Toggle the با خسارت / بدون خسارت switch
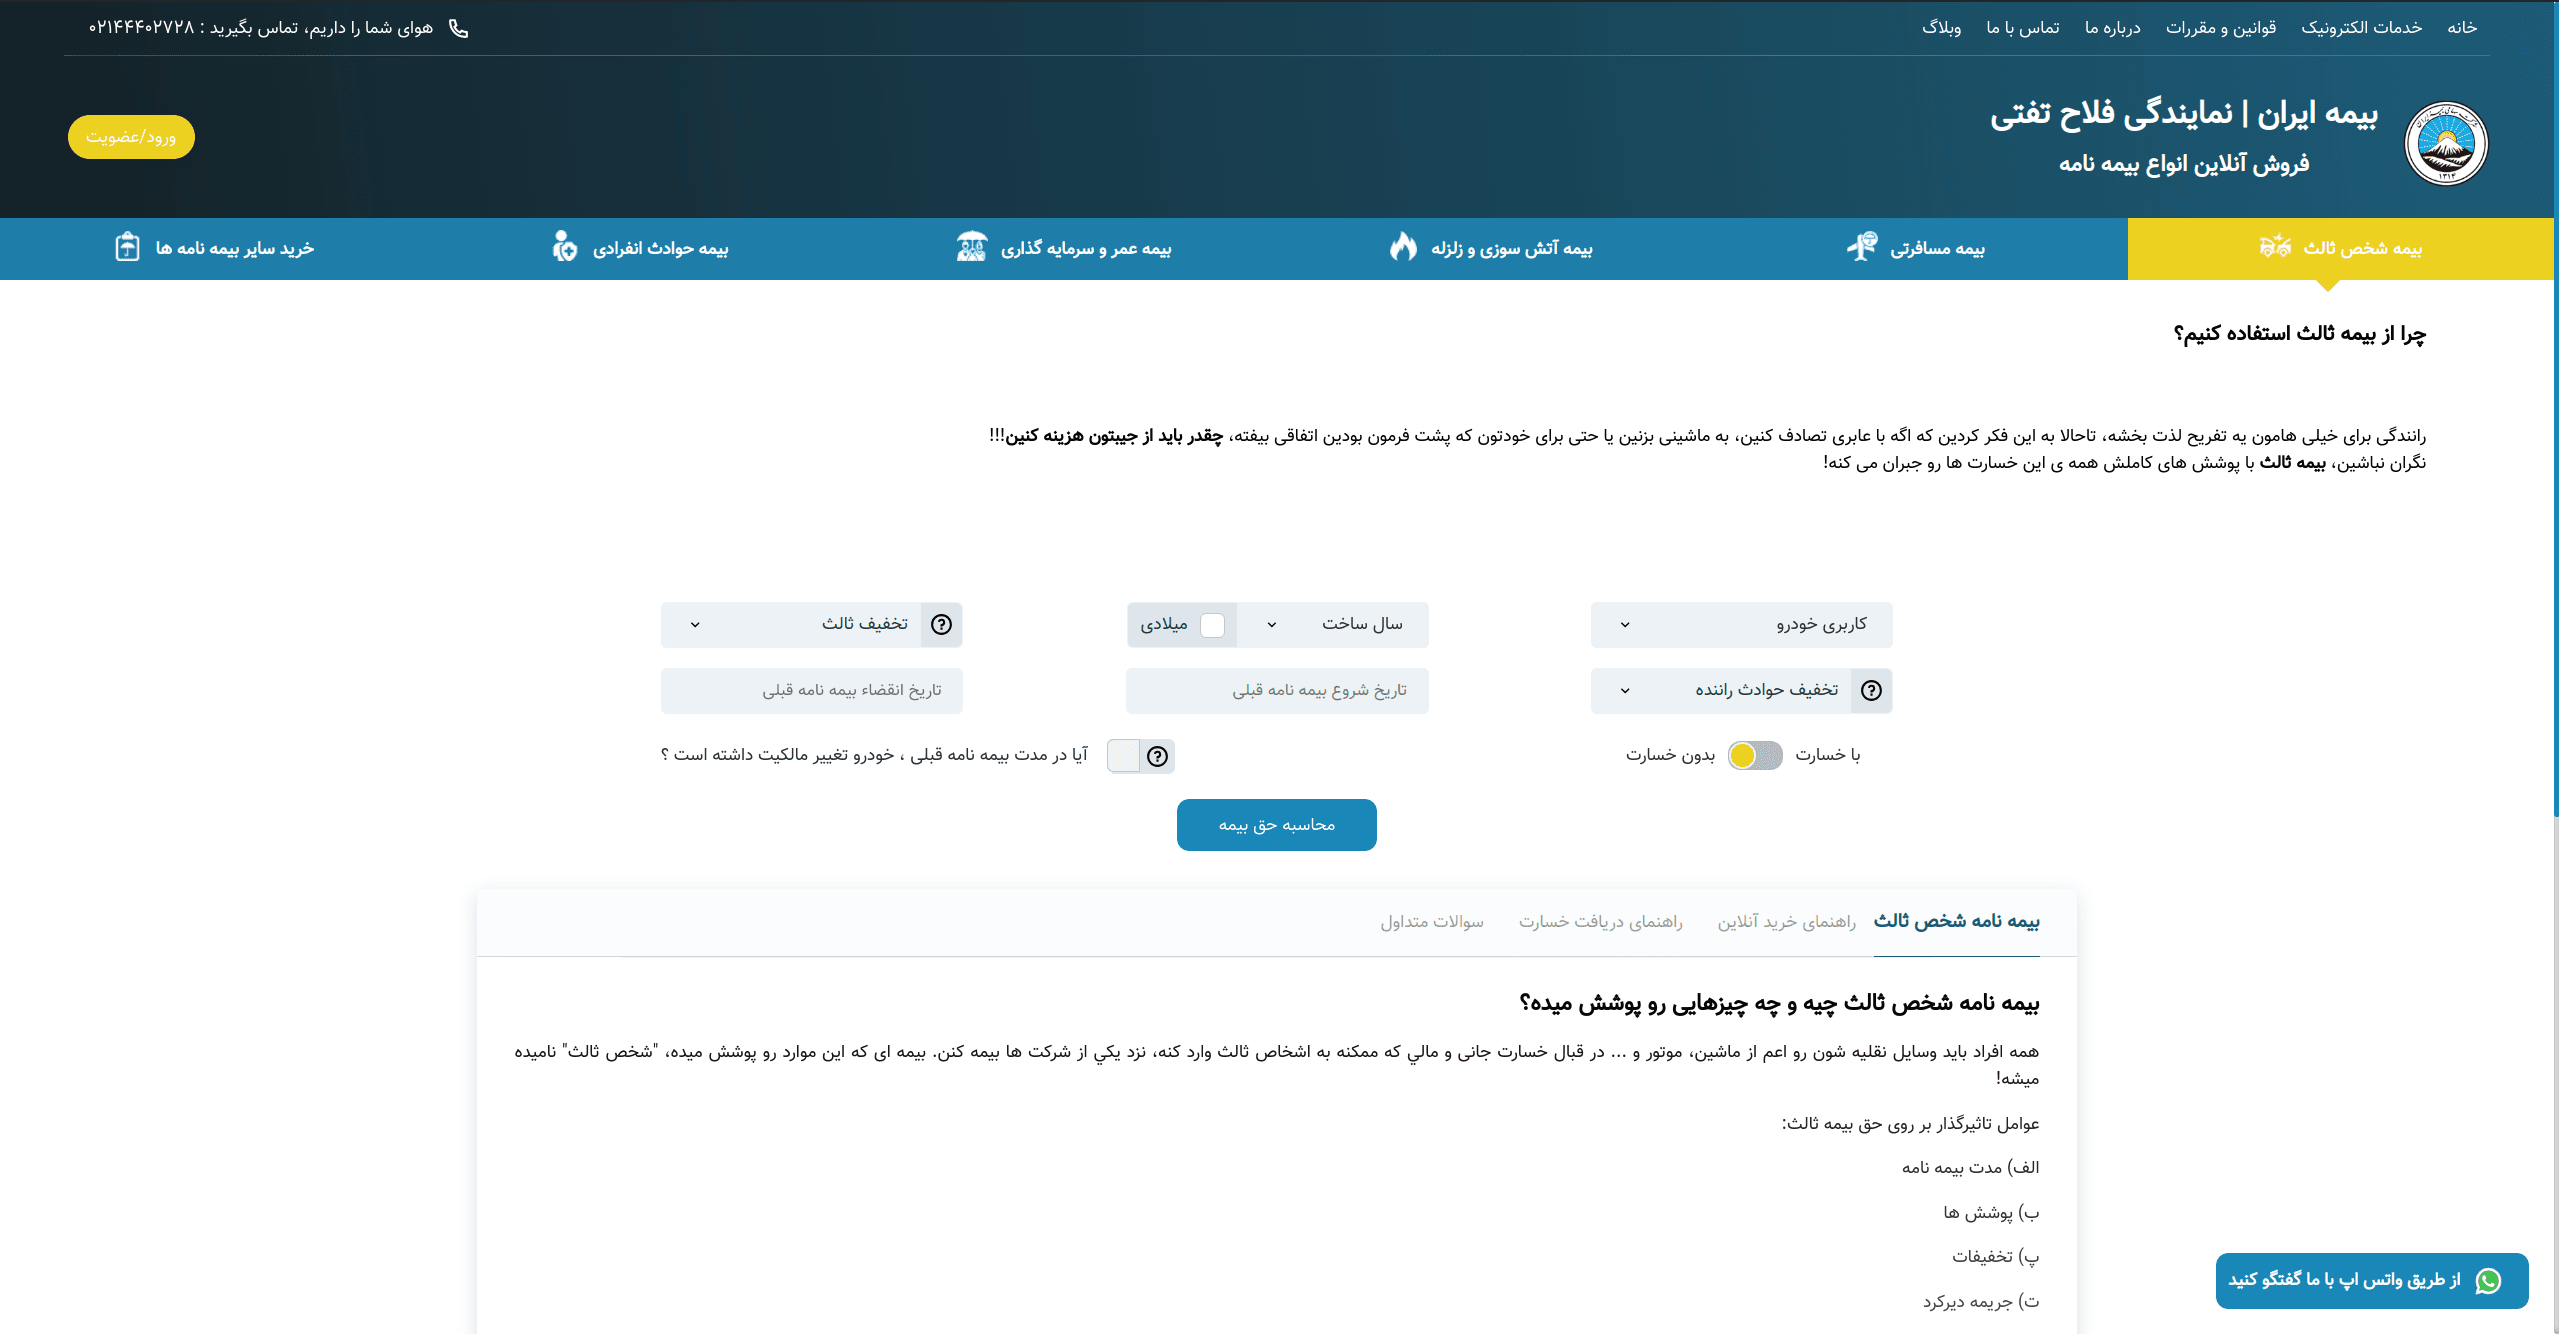This screenshot has height=1334, width=2559. click(x=1755, y=755)
